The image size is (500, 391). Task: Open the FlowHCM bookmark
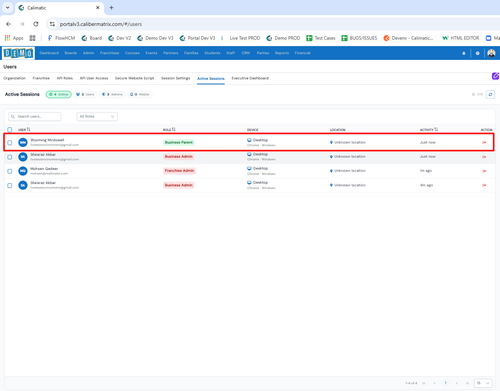61,38
